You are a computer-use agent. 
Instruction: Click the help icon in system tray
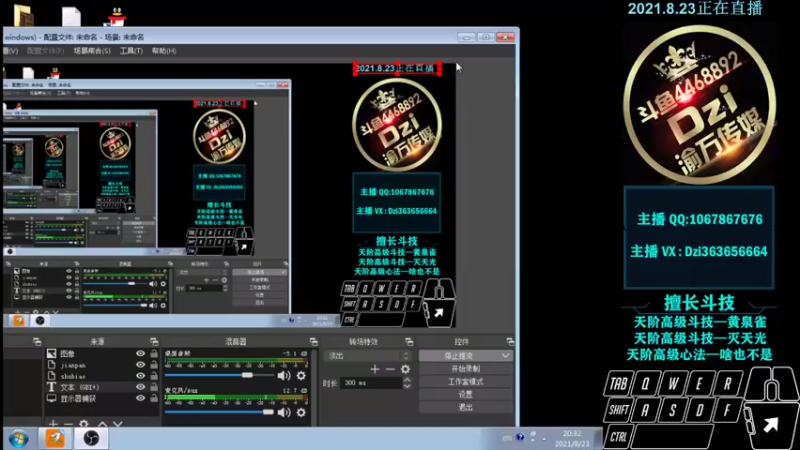(520, 437)
